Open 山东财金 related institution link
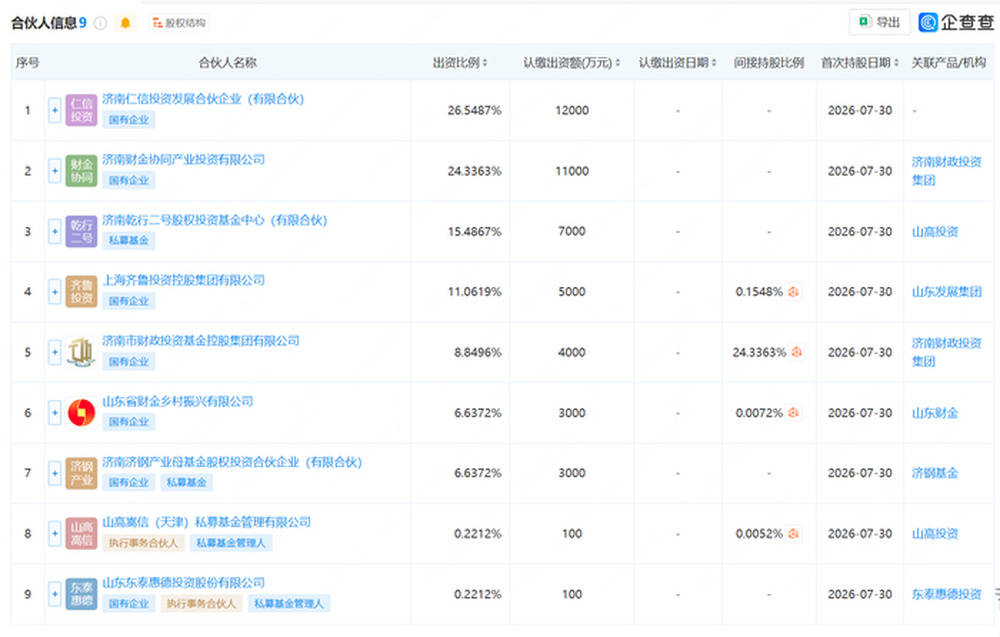1000x637 pixels. click(935, 413)
